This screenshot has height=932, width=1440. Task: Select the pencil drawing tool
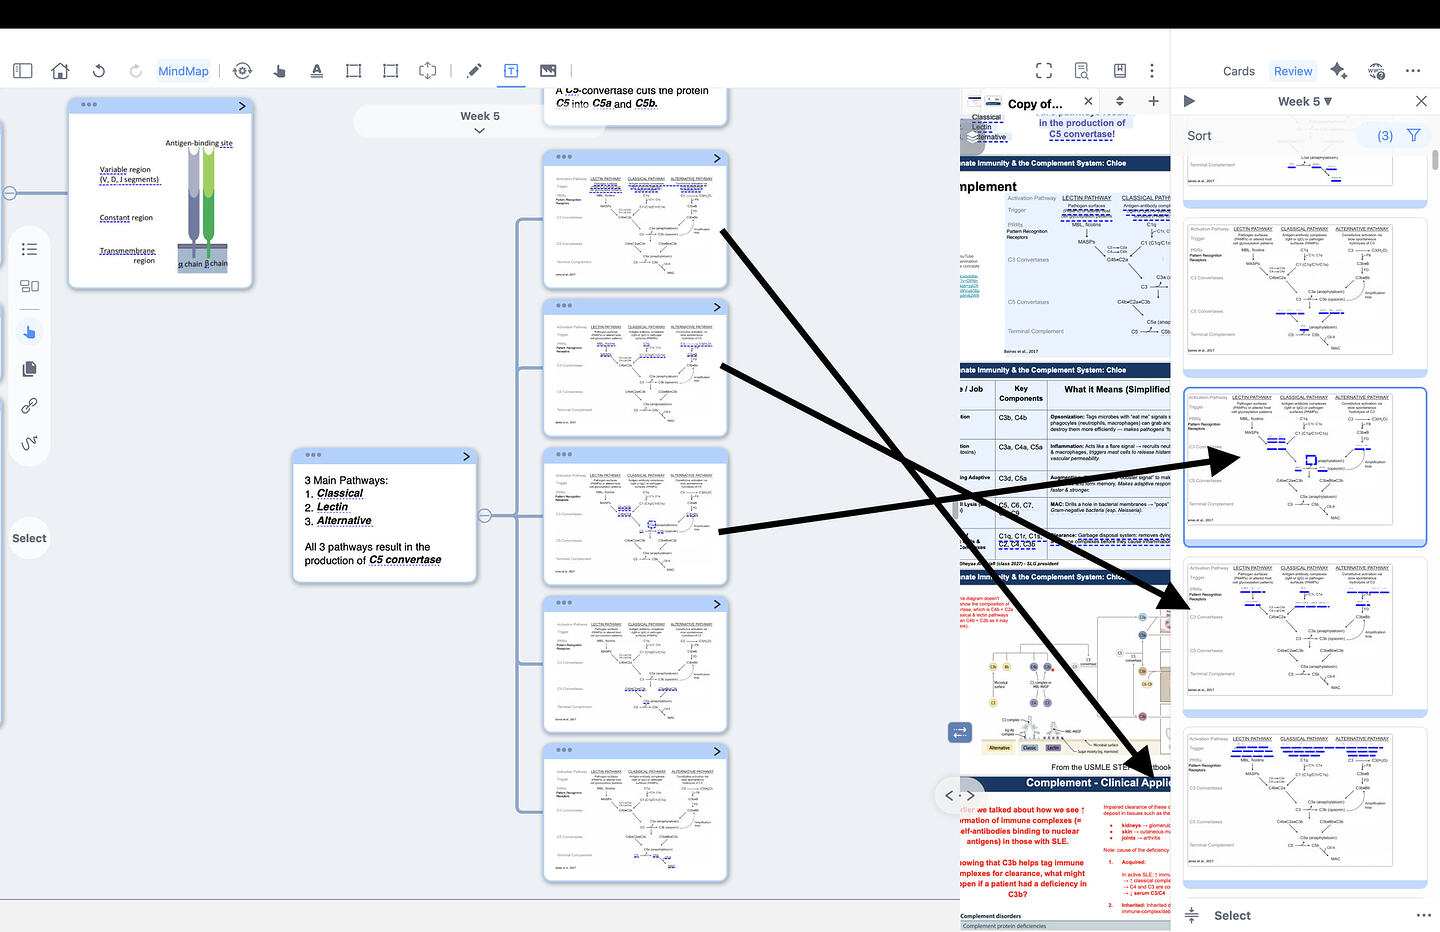coord(474,71)
